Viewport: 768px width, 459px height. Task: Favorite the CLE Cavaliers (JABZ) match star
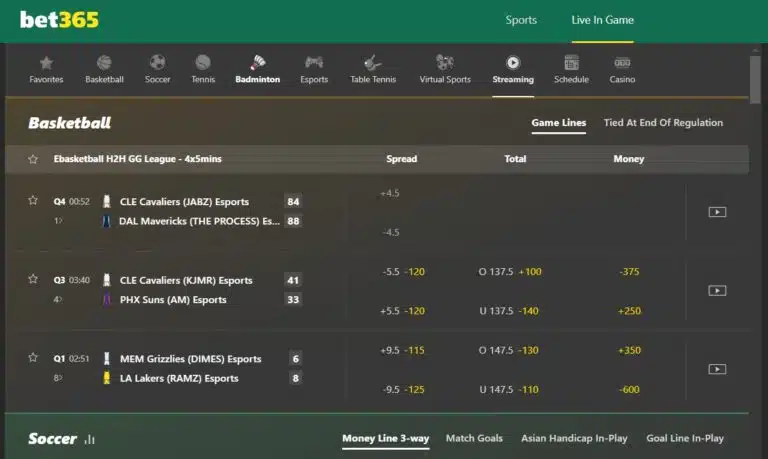[33, 200]
